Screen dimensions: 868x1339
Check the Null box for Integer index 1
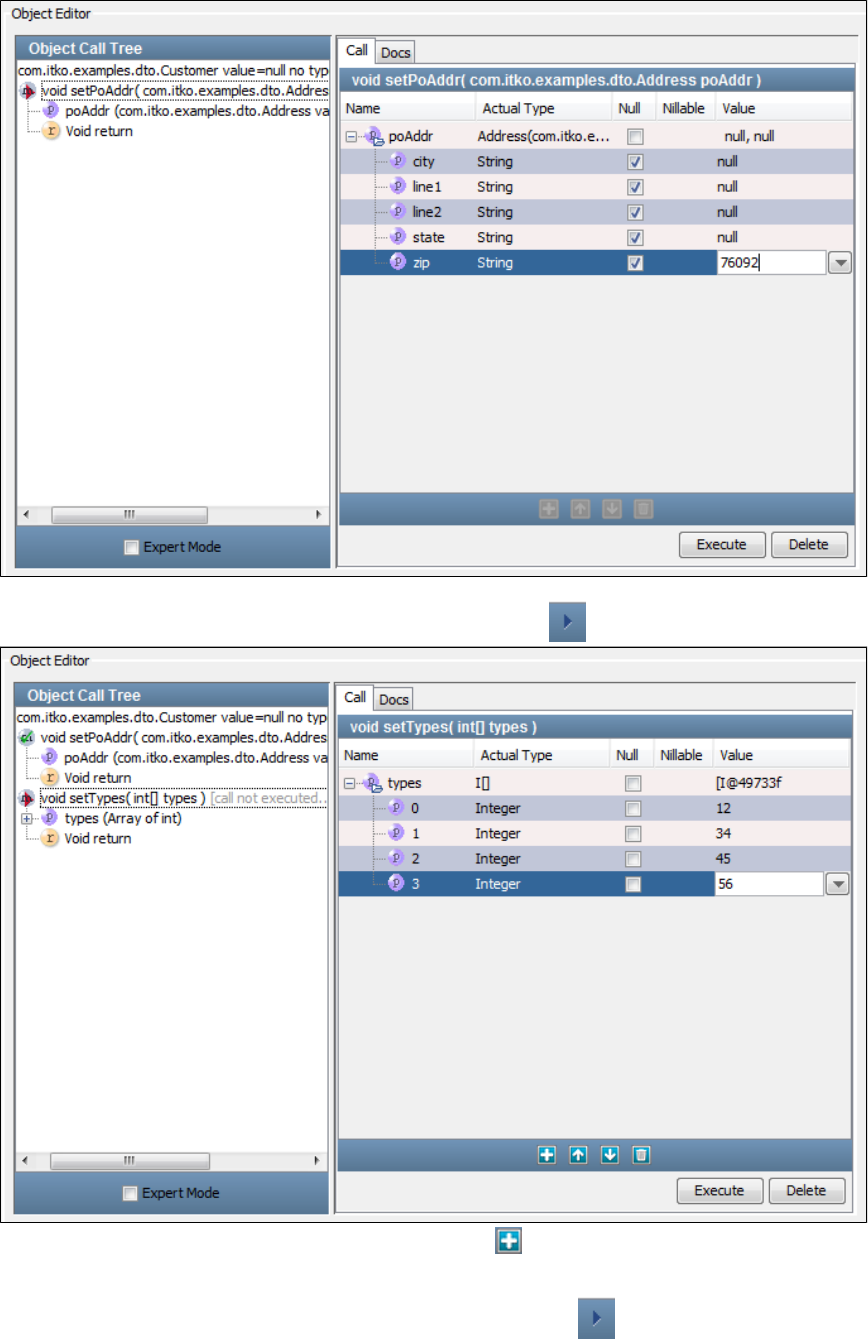[x=632, y=834]
